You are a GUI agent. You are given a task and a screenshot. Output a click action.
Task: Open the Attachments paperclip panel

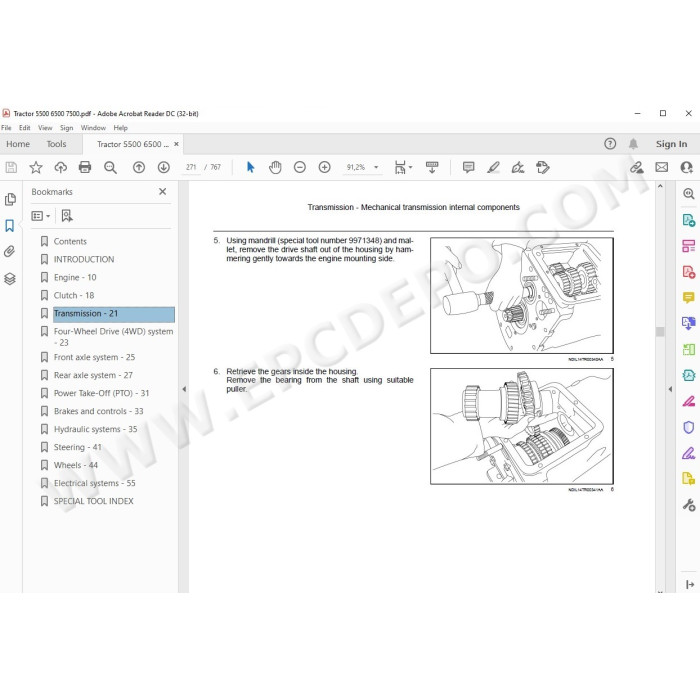pyautogui.click(x=10, y=252)
